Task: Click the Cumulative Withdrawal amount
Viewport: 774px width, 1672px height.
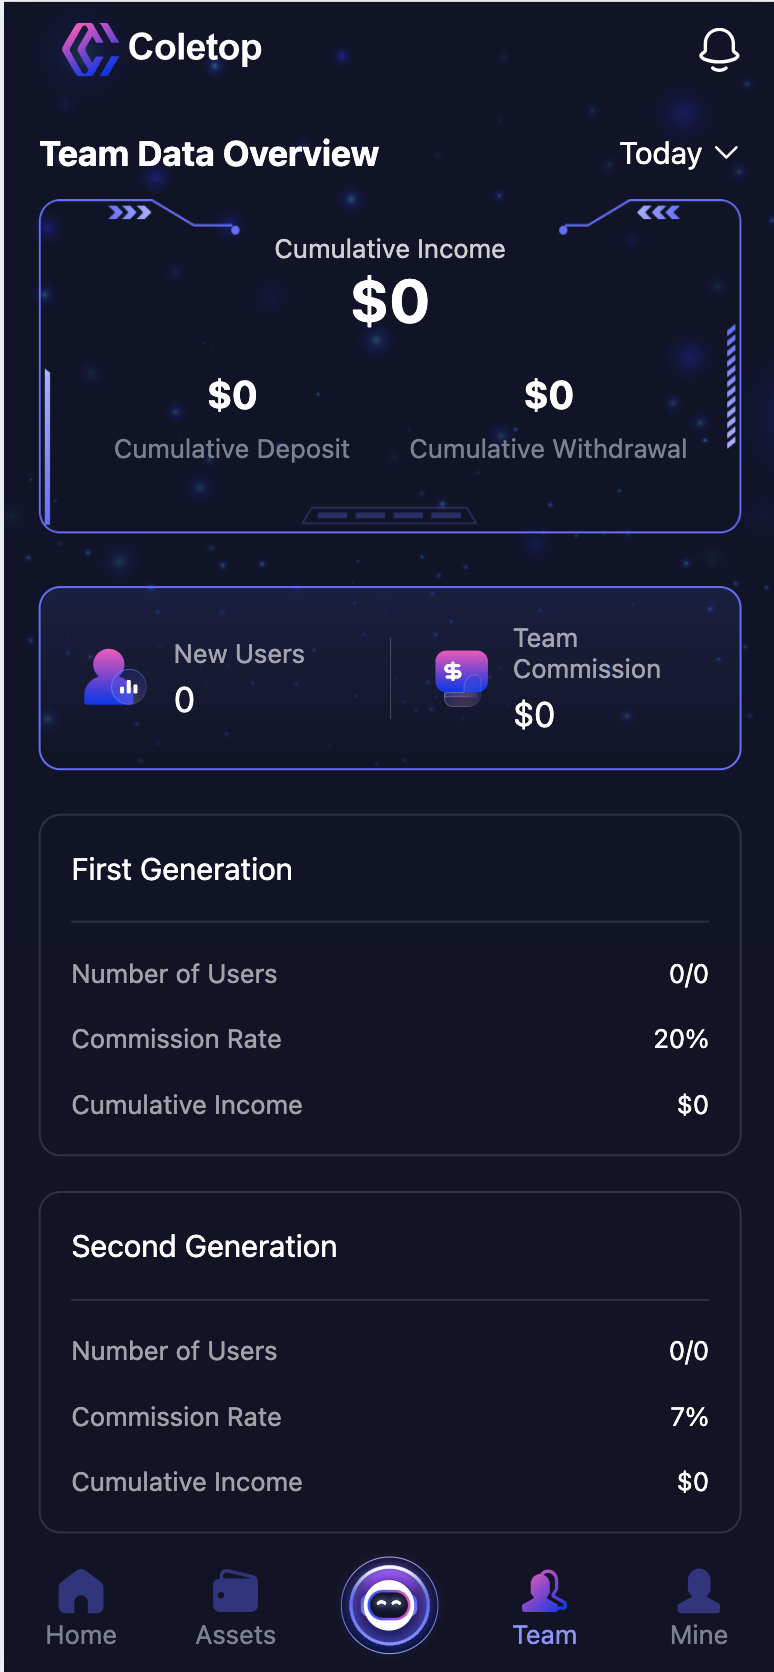Action: click(548, 396)
